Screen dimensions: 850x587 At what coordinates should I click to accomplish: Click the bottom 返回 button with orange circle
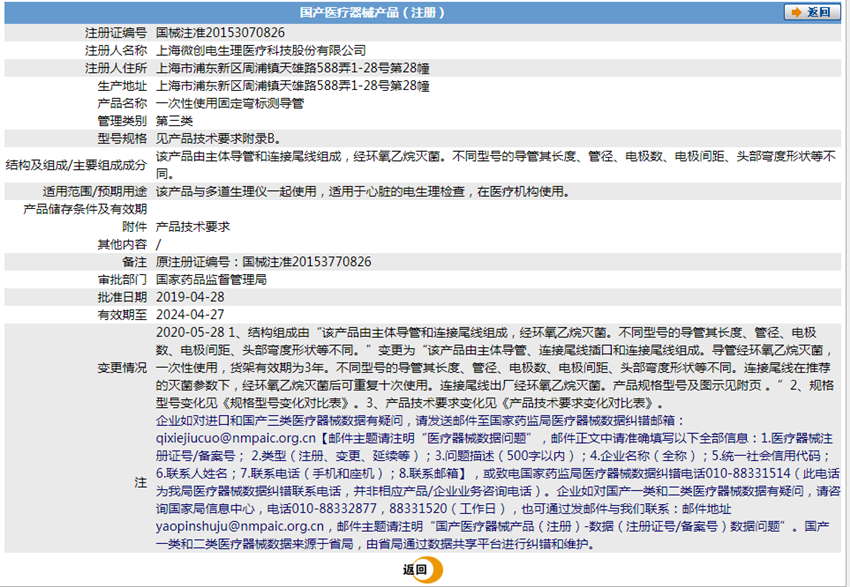[x=423, y=570]
